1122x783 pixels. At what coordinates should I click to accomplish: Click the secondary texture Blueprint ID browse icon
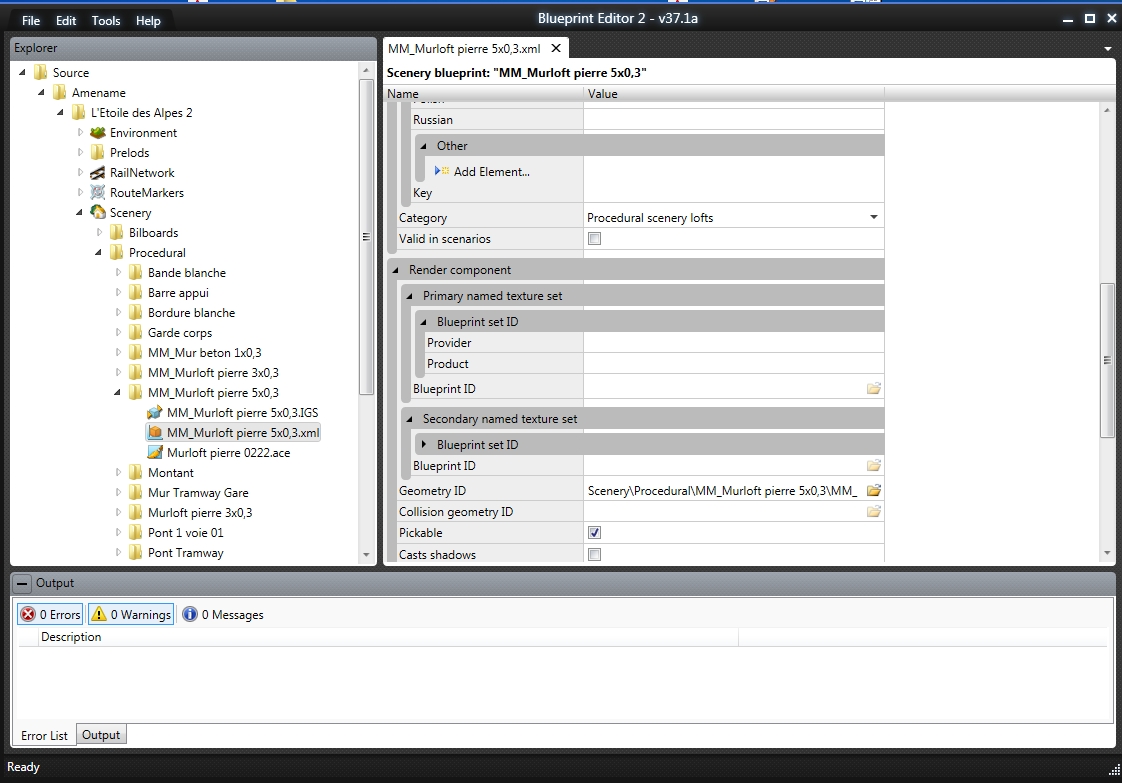click(x=874, y=465)
